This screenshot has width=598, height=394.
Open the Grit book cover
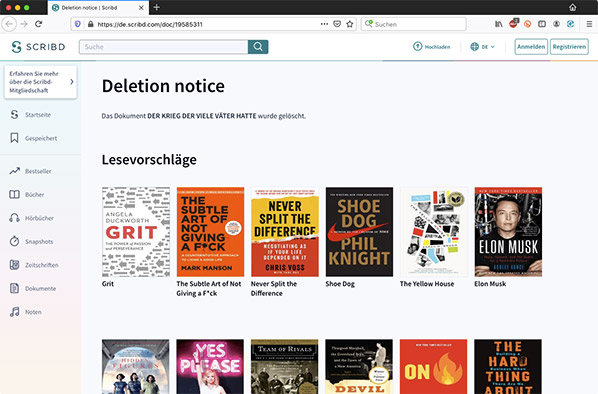(136, 232)
